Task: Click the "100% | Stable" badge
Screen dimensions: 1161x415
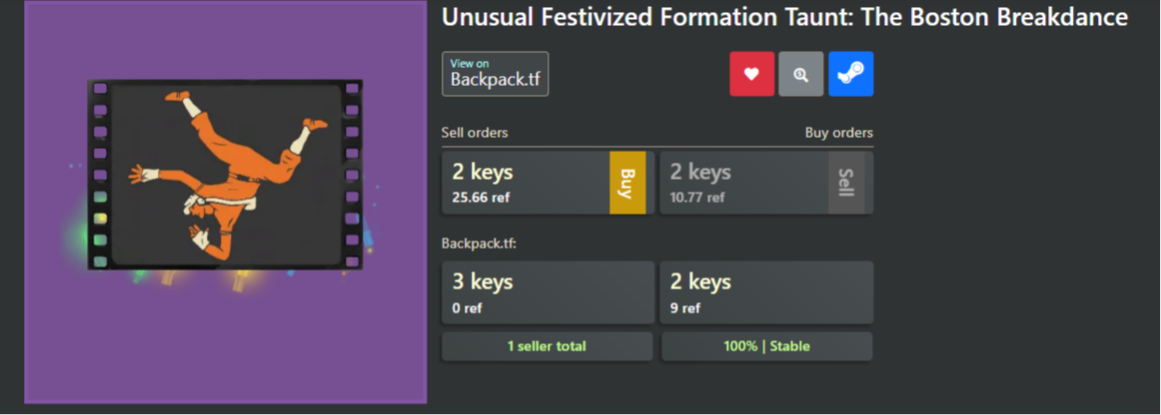Action: [766, 346]
